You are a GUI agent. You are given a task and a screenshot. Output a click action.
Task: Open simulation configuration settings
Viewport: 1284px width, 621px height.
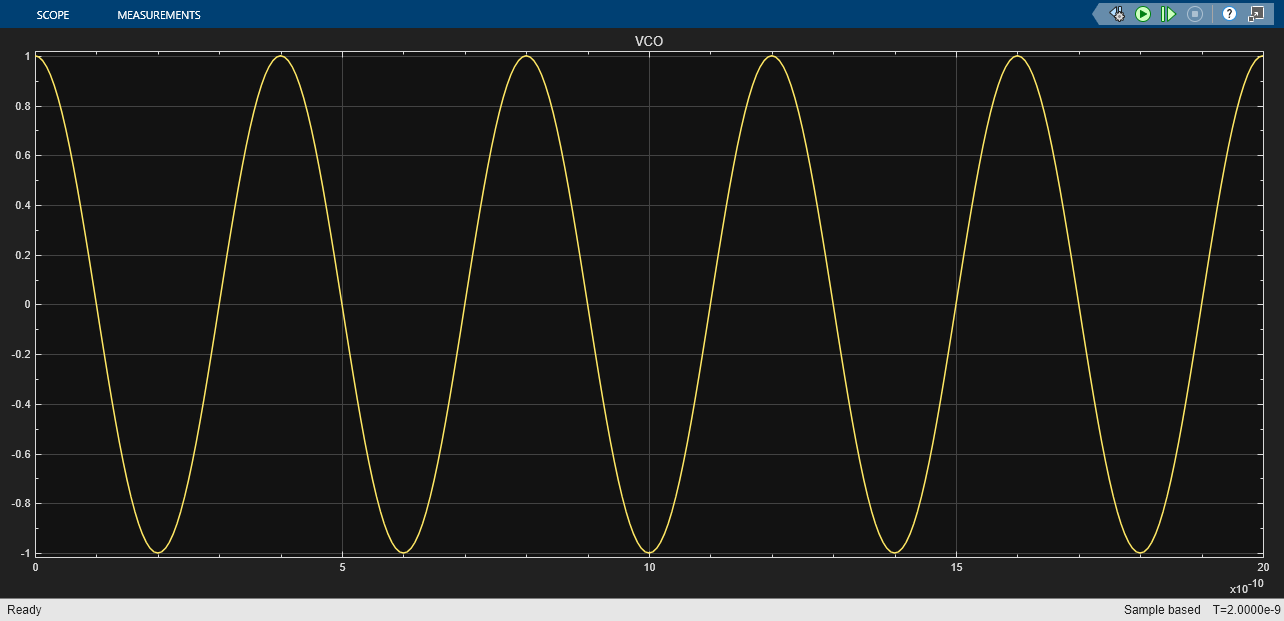point(1117,14)
